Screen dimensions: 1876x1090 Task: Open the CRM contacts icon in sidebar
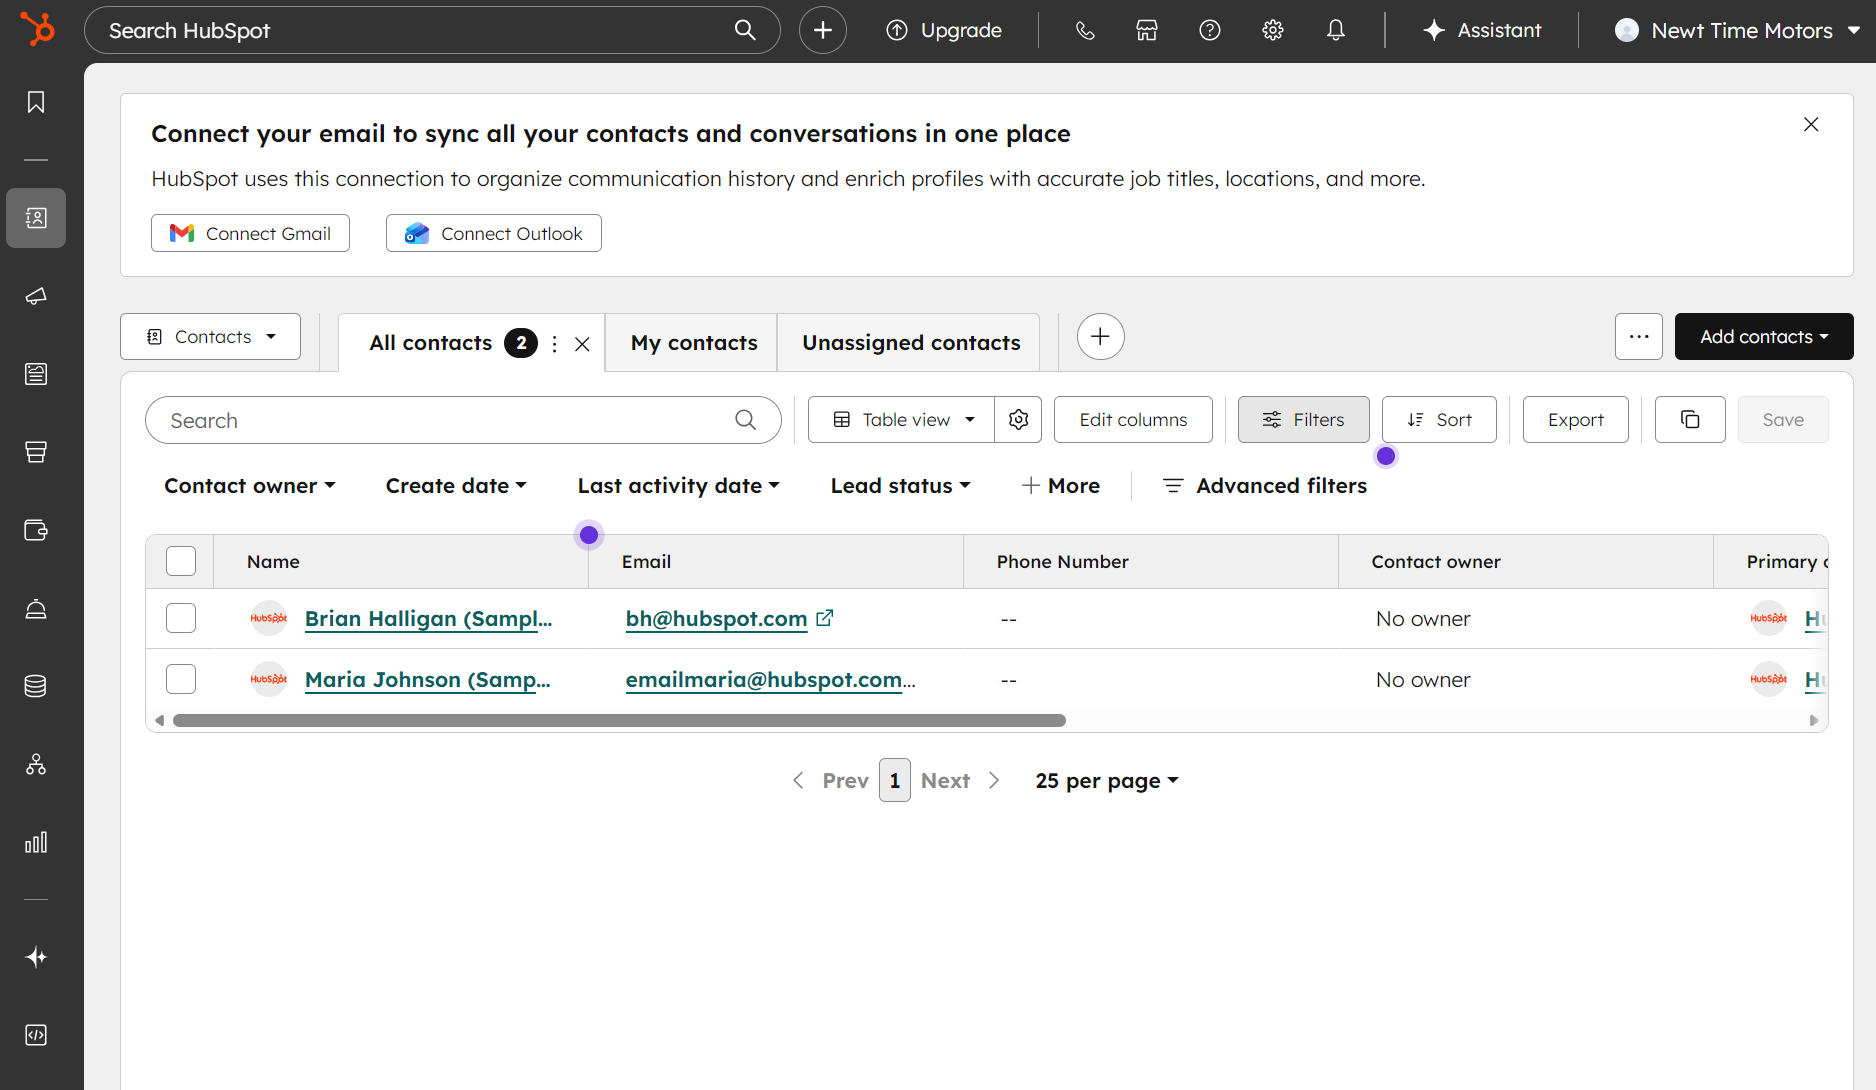(36, 218)
